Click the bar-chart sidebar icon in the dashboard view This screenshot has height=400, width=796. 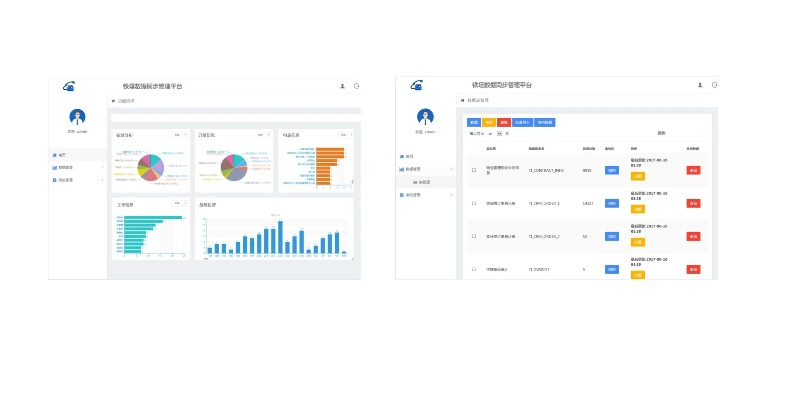(54, 167)
